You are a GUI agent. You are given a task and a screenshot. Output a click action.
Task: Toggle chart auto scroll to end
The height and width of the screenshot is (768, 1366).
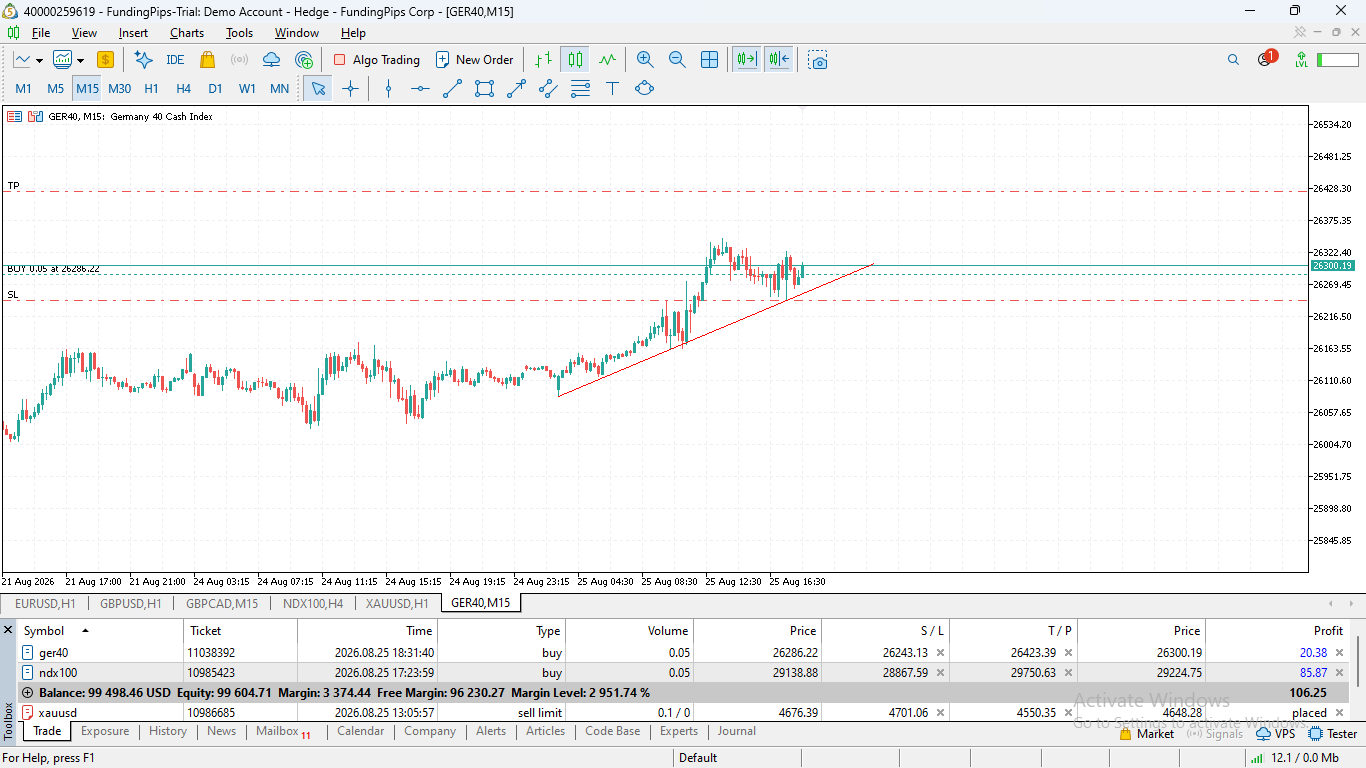(746, 60)
